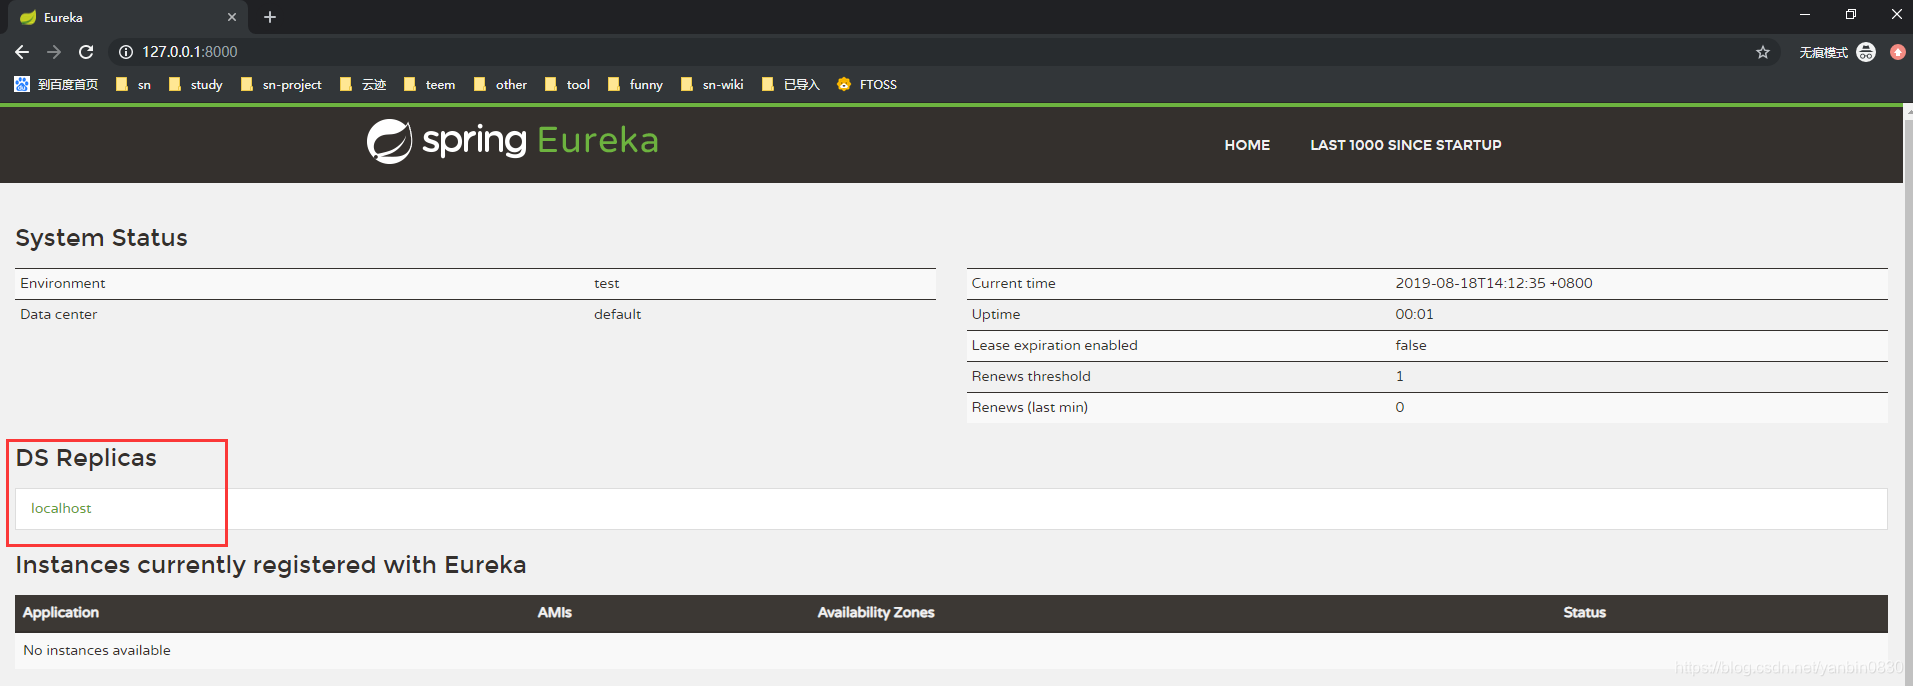Click the Application column header
Image resolution: width=1913 pixels, height=686 pixels.
tap(61, 612)
